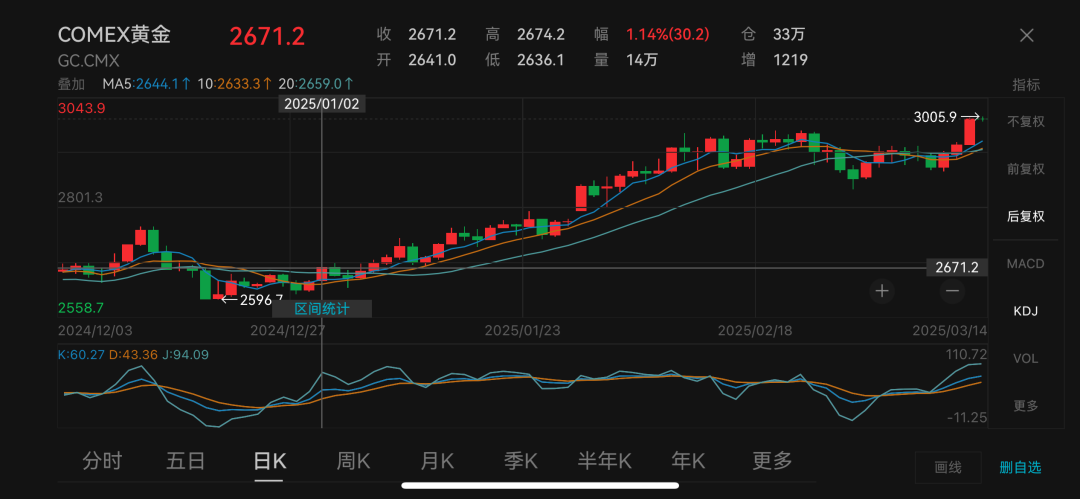
Task: Expand 更多 indicators in right sidebar
Action: [x=1025, y=405]
